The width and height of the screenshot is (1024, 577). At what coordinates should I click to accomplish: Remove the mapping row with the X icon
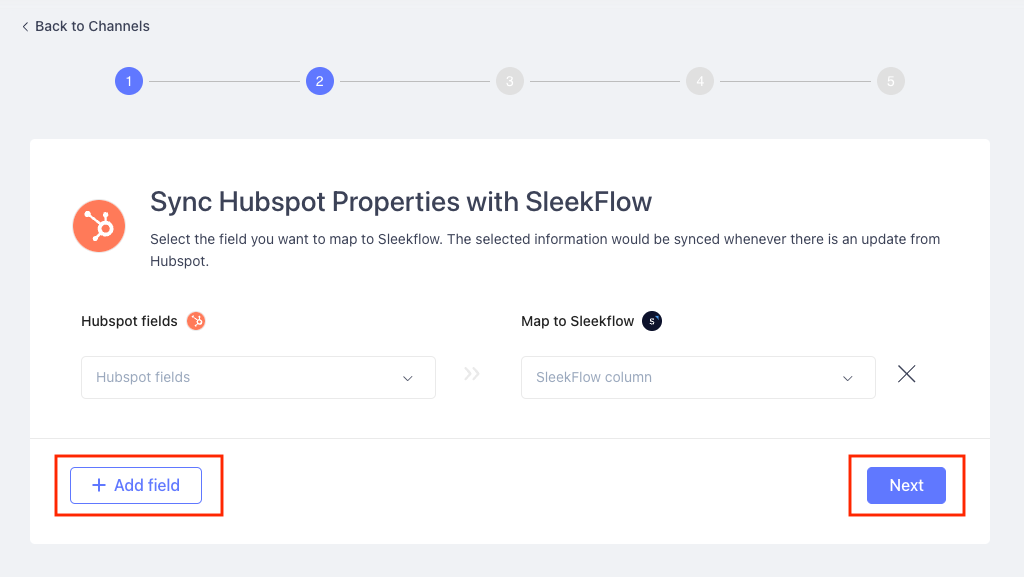[906, 374]
